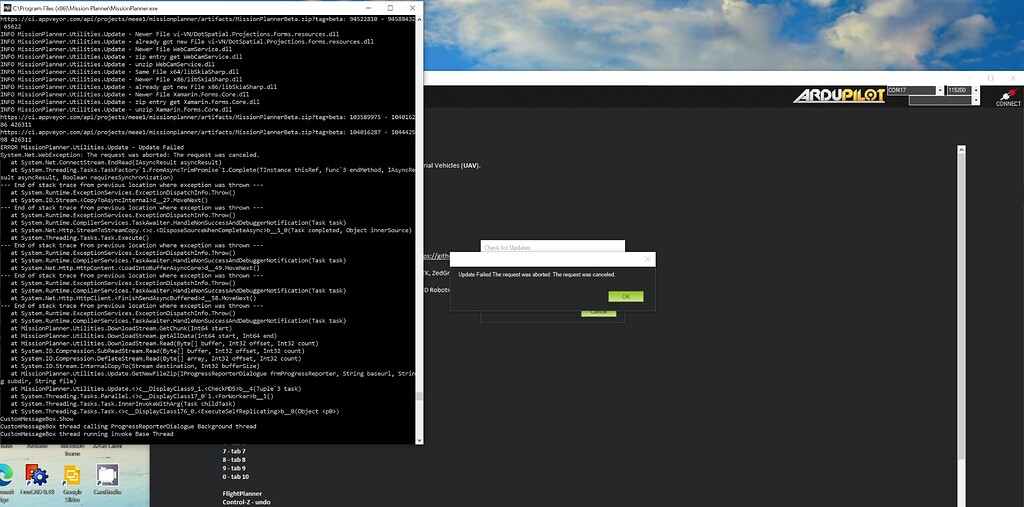
Task: Expand the 115200 baud rate dropdown
Action: click(976, 91)
